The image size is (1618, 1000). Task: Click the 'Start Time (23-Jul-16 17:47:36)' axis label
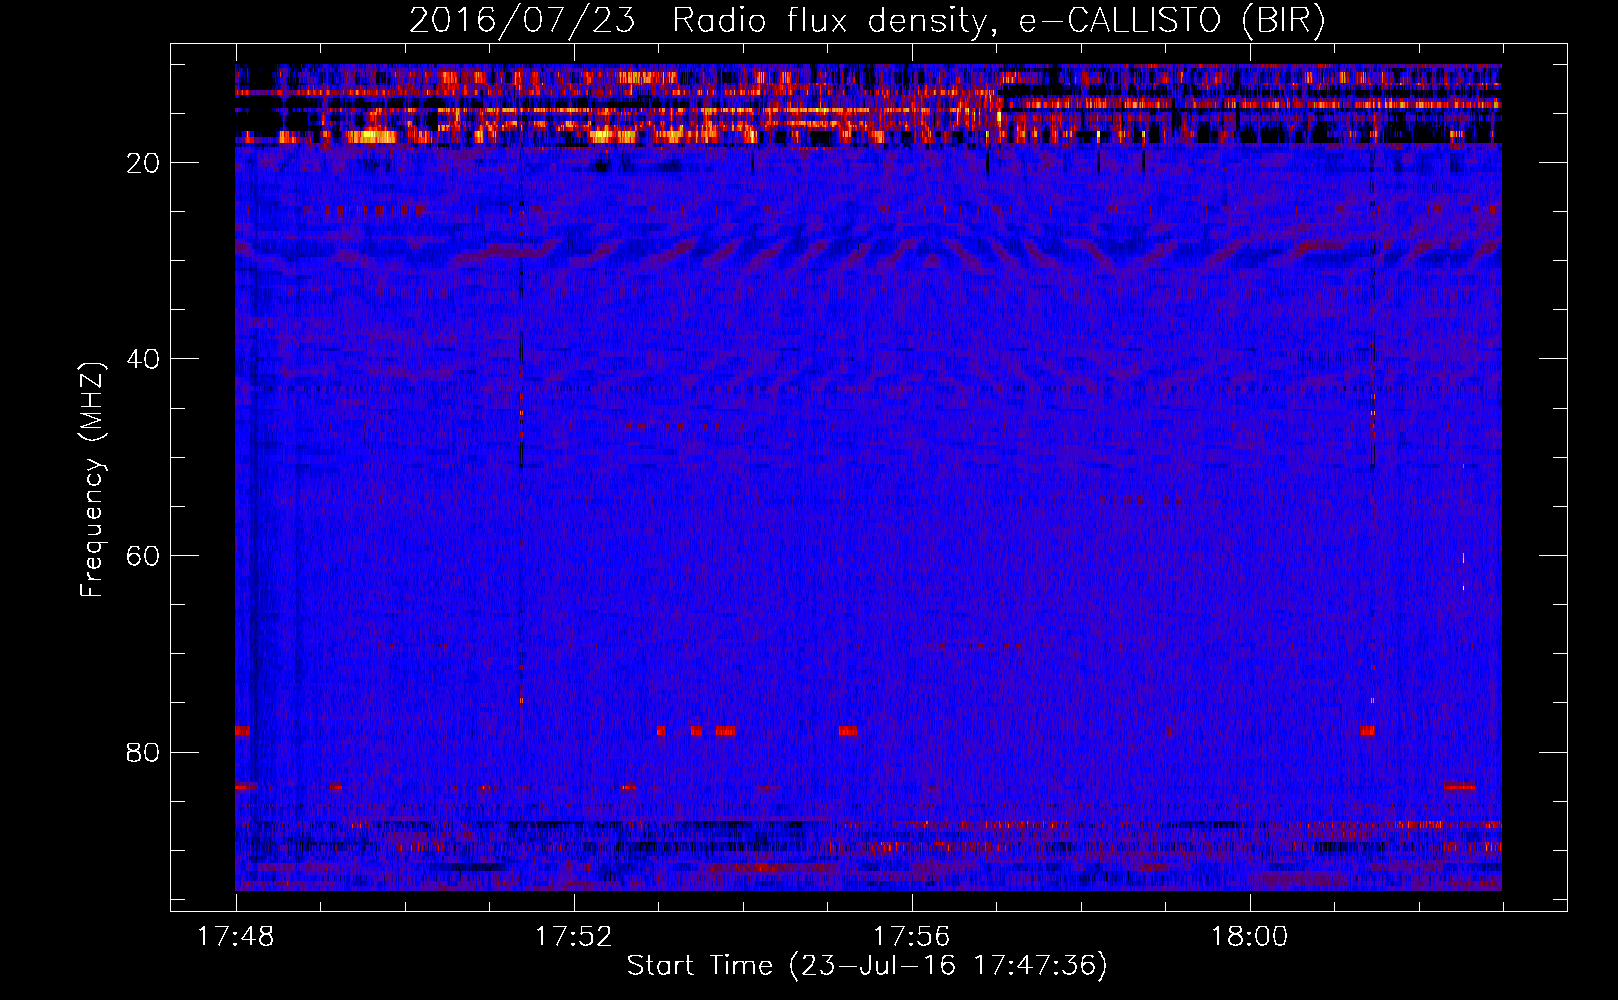(x=867, y=966)
